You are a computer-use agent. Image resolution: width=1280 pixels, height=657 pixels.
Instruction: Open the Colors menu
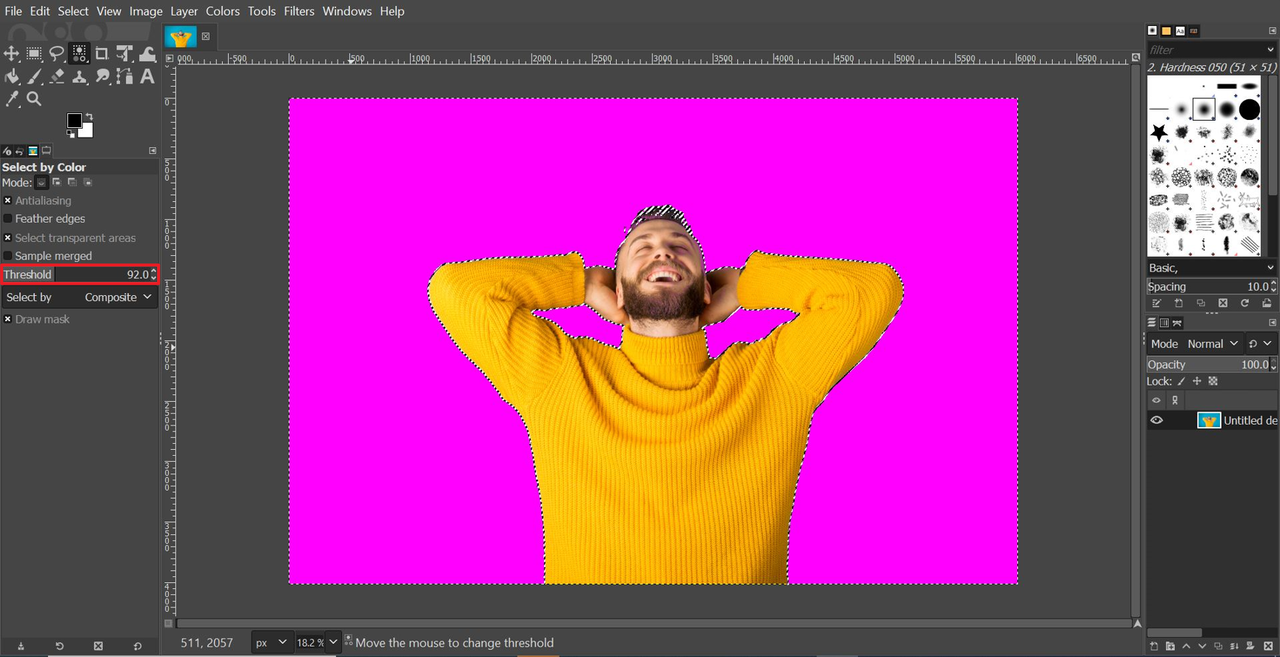click(222, 11)
